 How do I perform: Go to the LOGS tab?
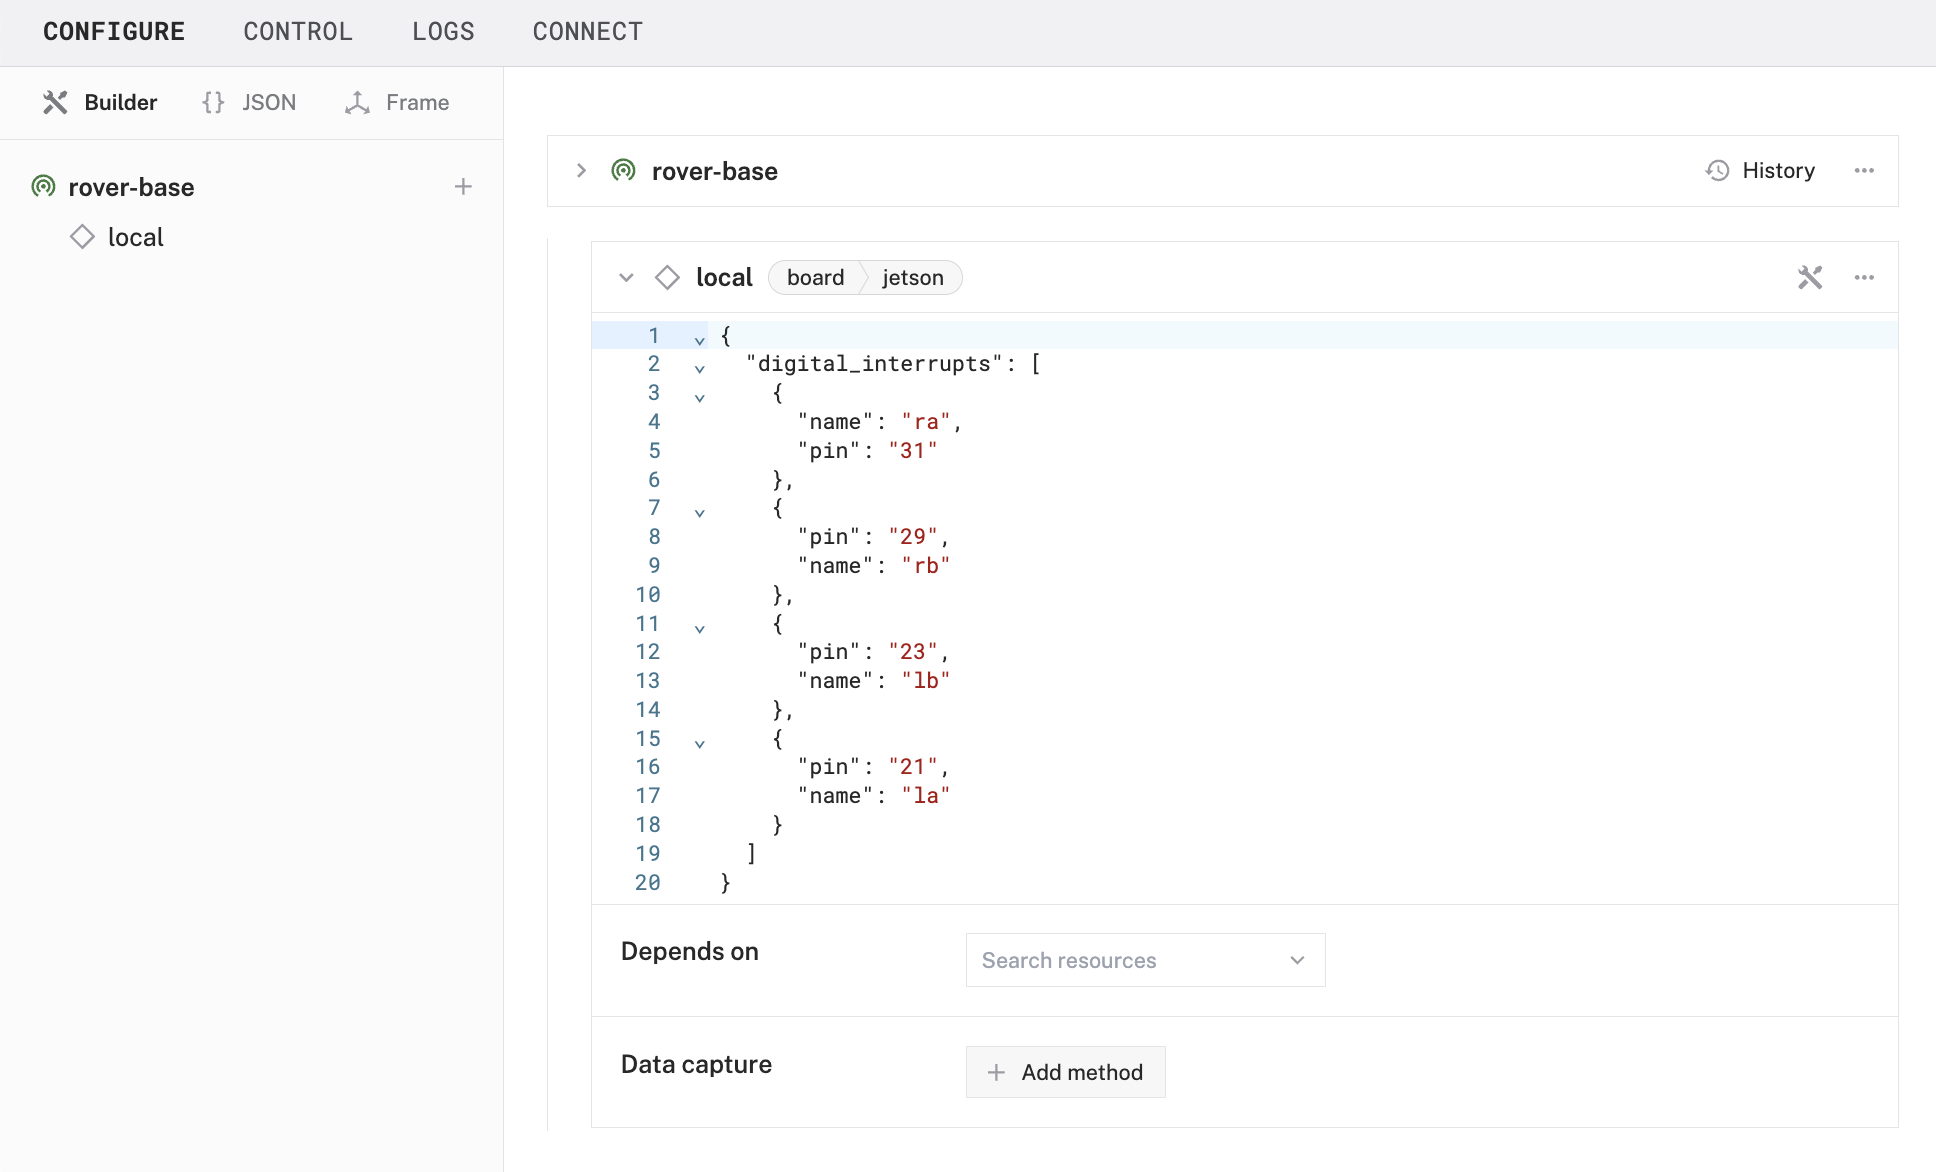(443, 32)
